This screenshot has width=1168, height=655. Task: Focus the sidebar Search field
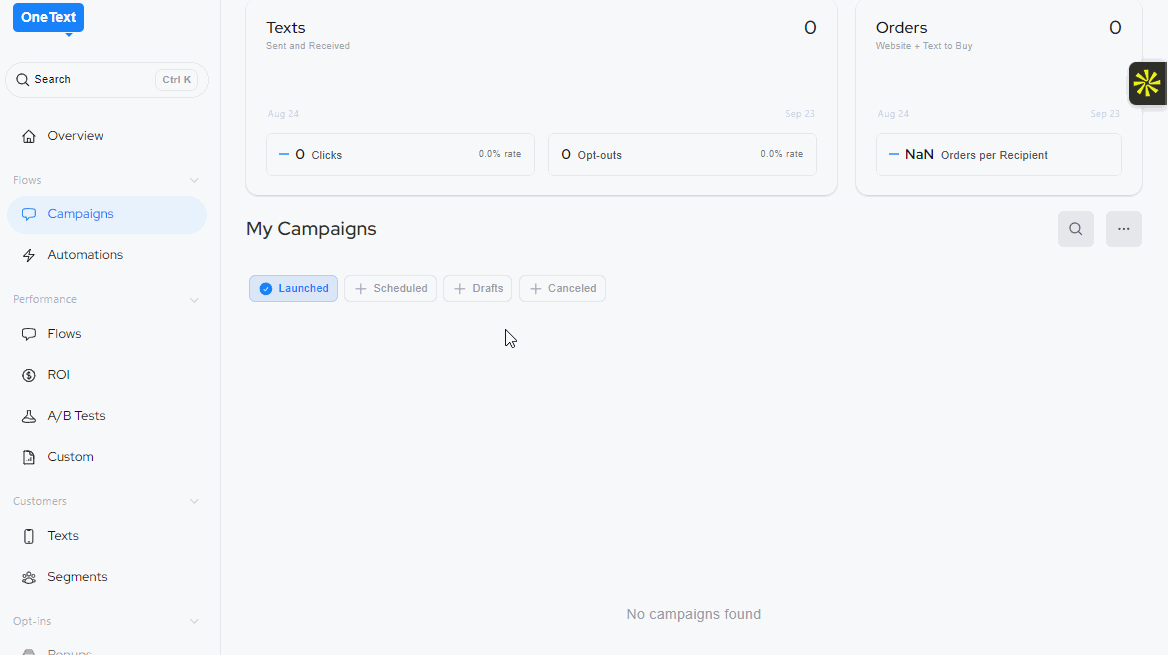pyautogui.click(x=107, y=80)
